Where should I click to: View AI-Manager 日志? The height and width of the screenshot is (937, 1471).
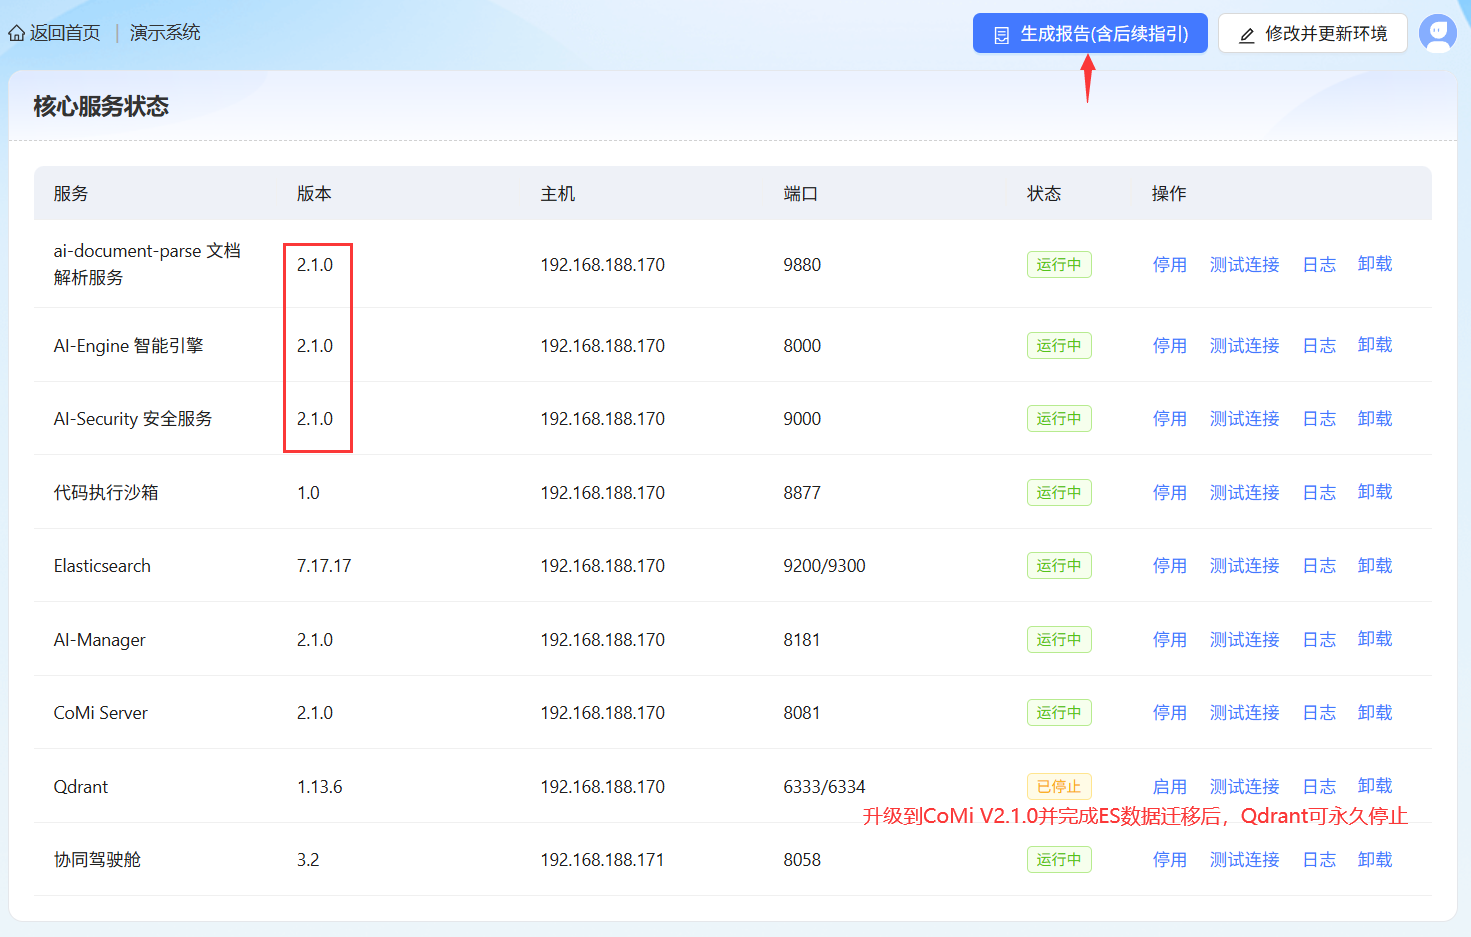[1319, 639]
